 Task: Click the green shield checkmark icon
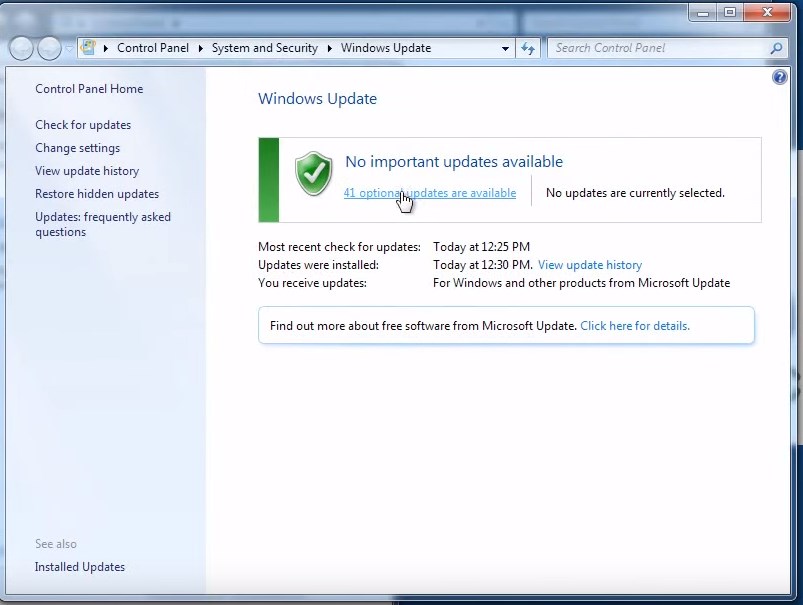(313, 174)
